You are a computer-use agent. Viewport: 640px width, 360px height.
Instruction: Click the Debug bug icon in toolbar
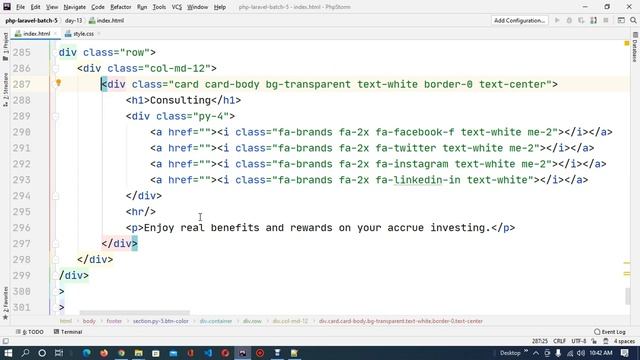[569, 20]
